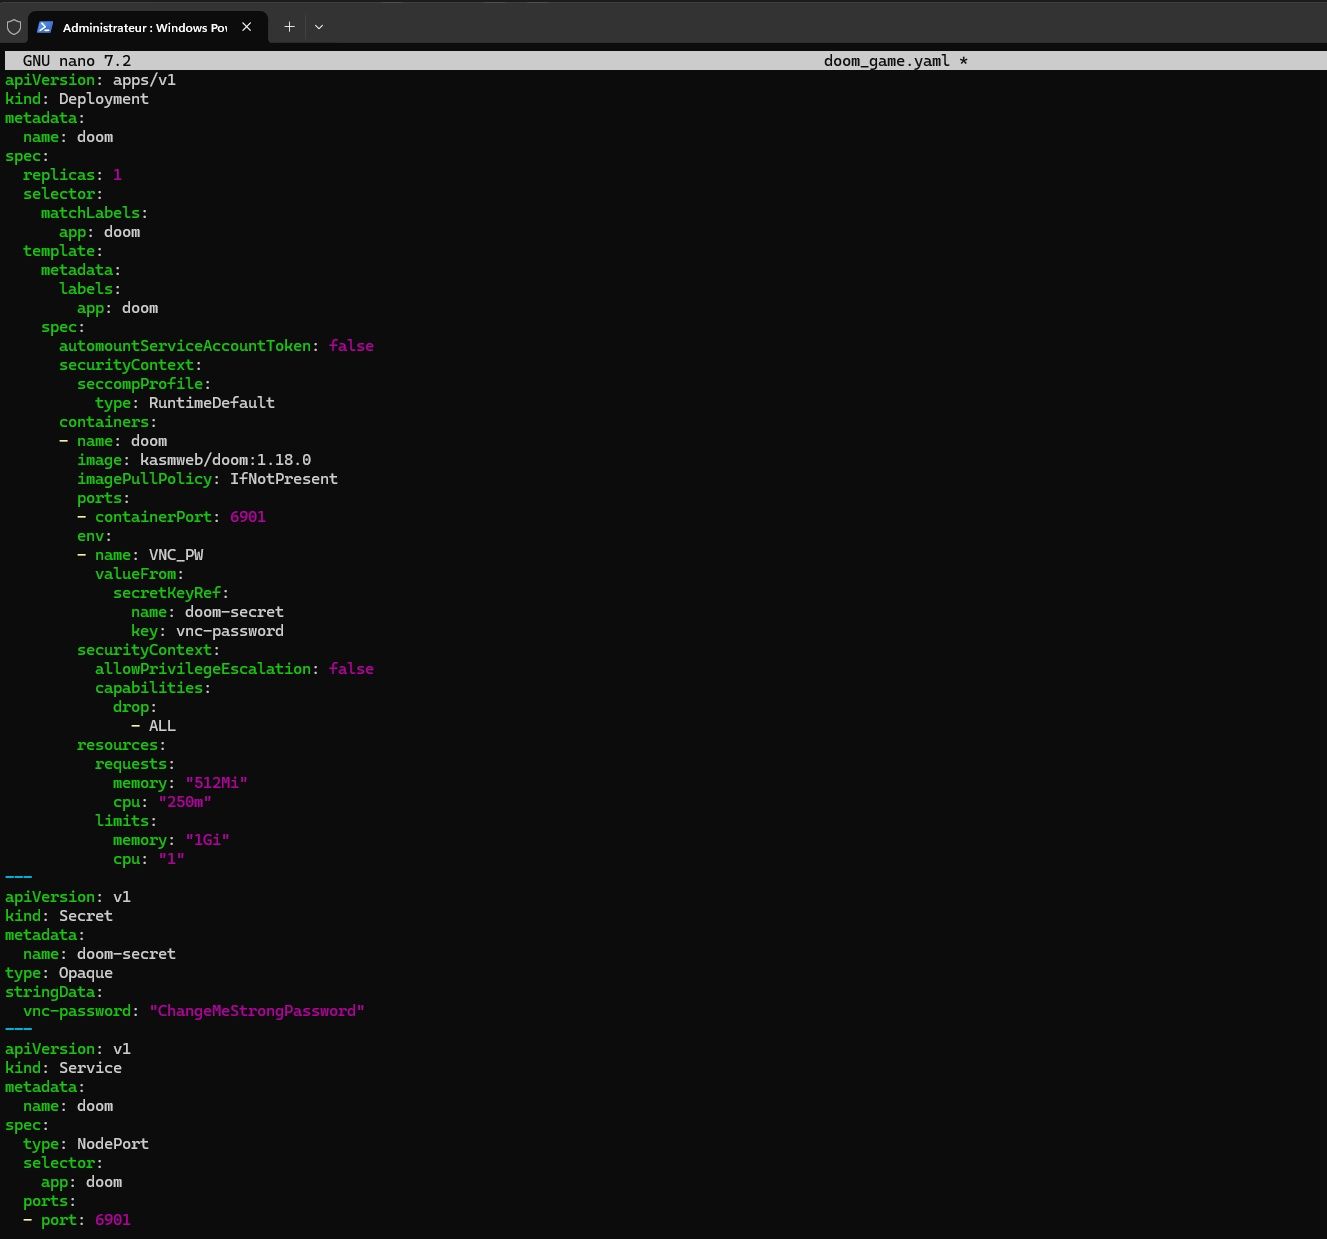Click the 'stringData:' line
The width and height of the screenshot is (1327, 1239).
click(54, 992)
